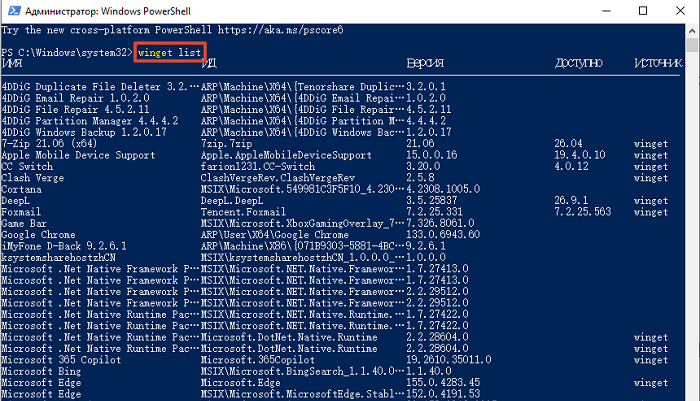Click the DeepL entry name
700x401 pixels.
pos(16,200)
